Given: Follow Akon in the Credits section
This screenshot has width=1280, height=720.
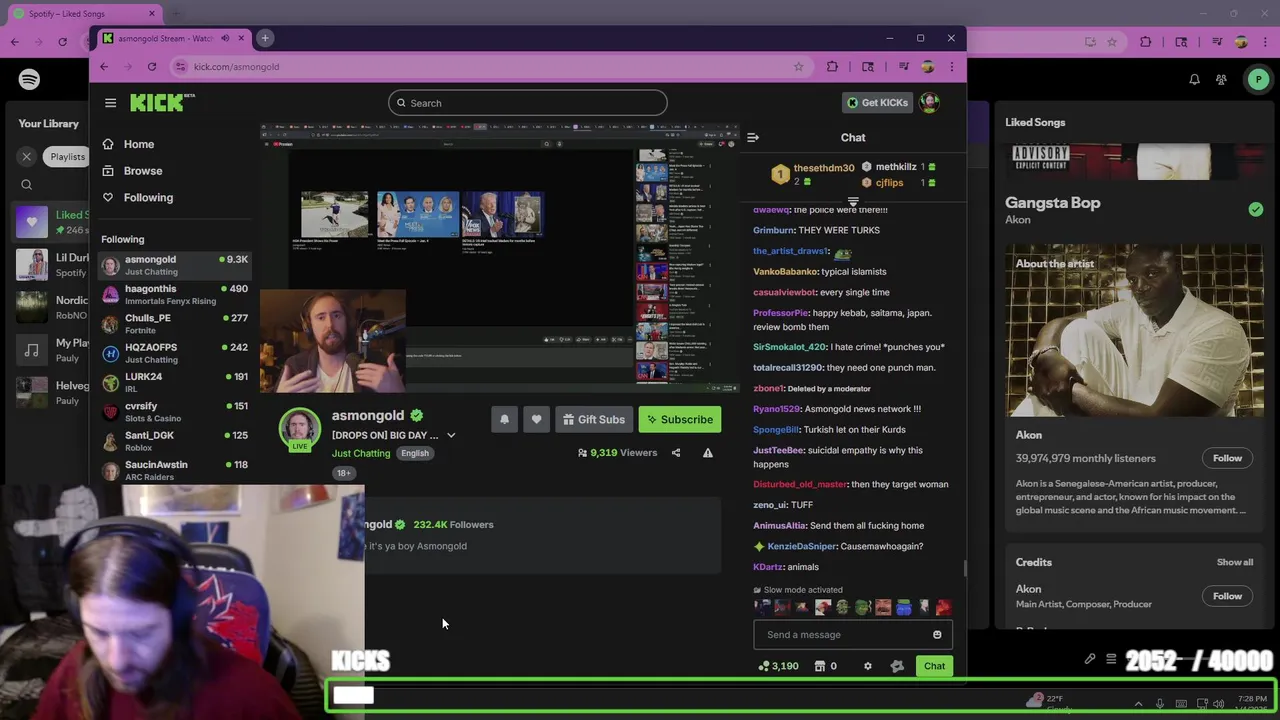Looking at the screenshot, I should pyautogui.click(x=1227, y=597).
